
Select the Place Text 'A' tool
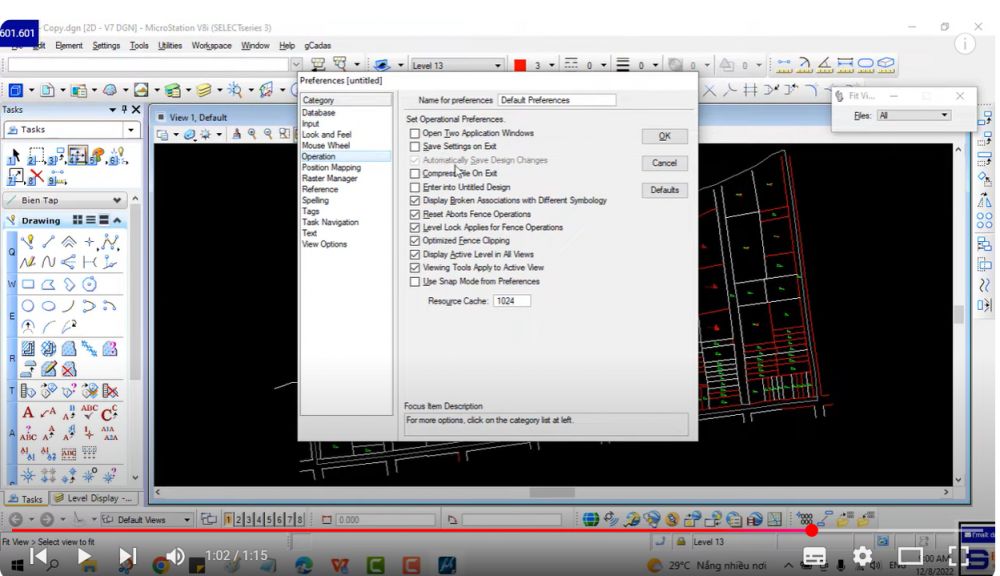coord(27,412)
